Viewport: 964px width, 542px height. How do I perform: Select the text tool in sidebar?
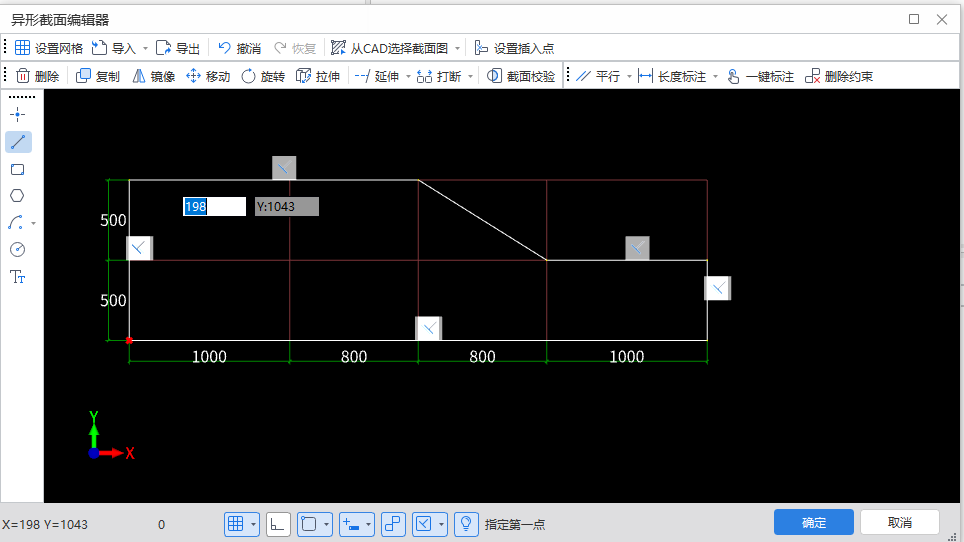18,277
